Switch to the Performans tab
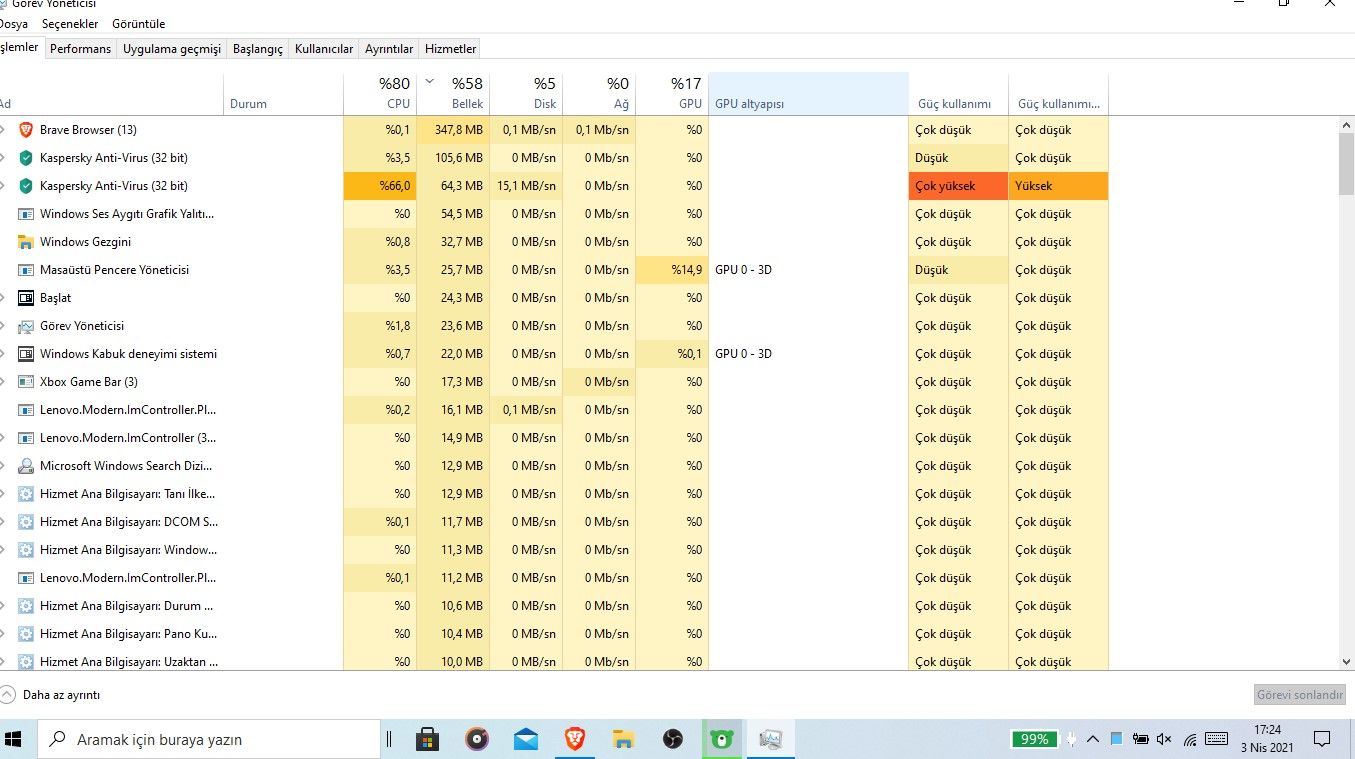The image size is (1355, 759). (81, 48)
